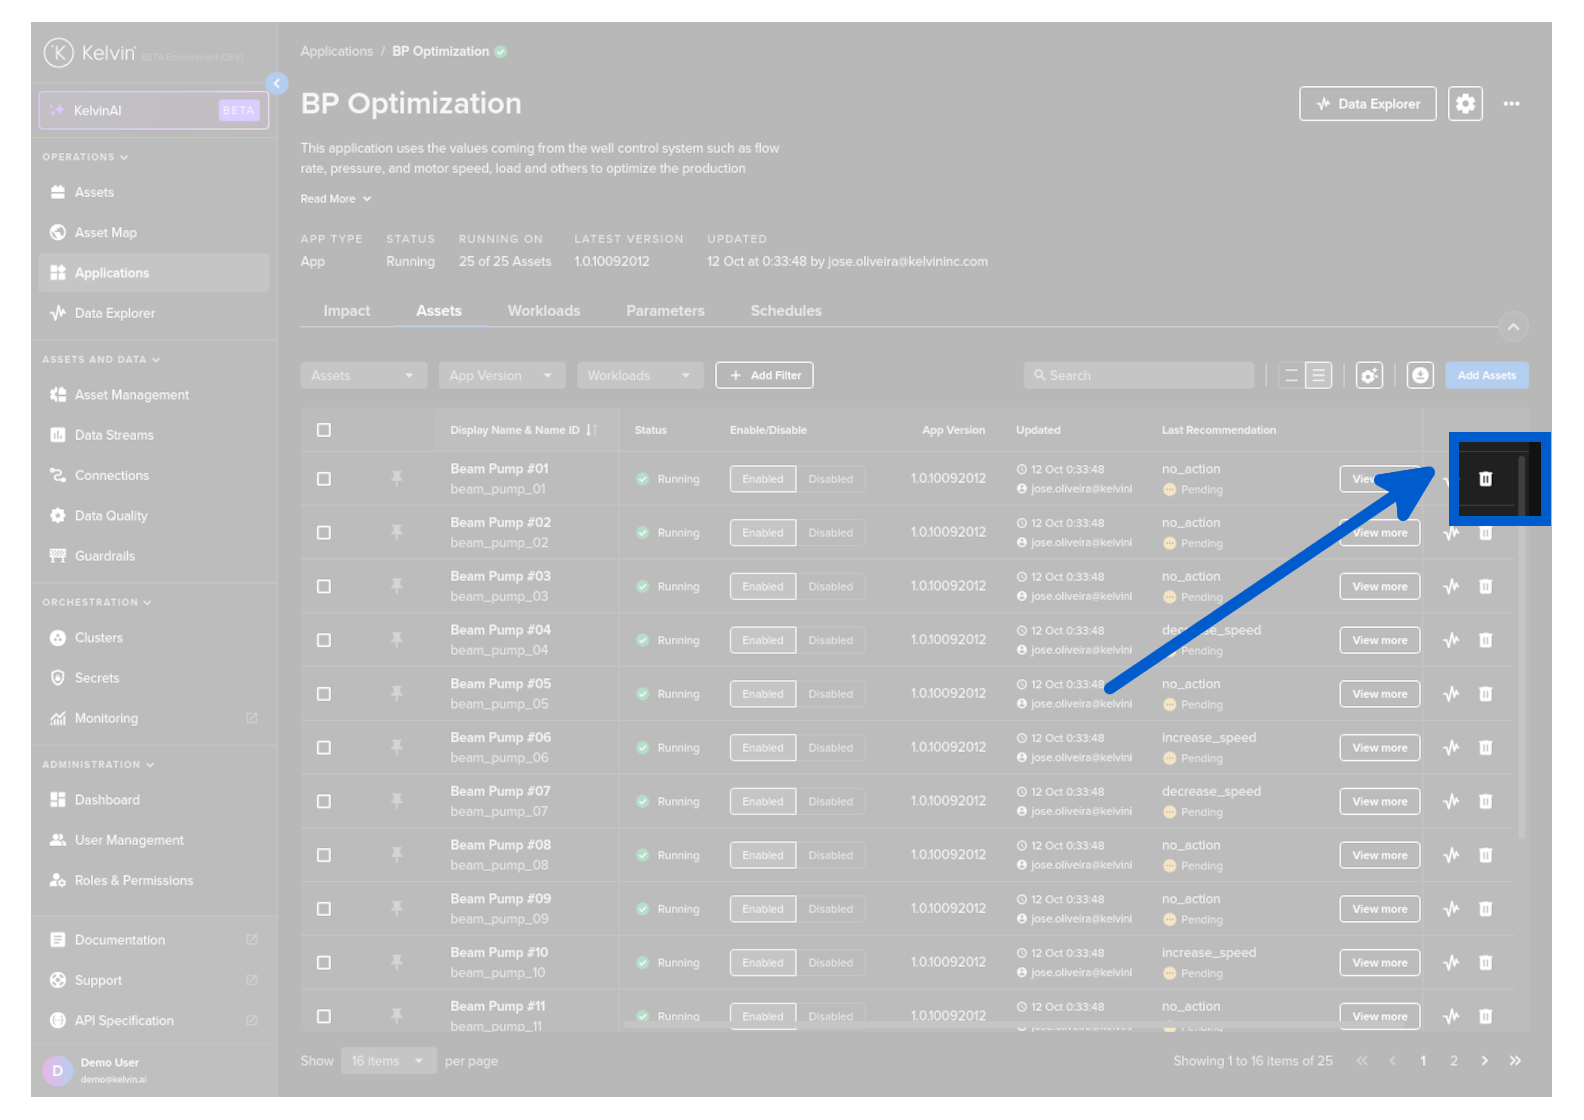Click the Search input field
The width and height of the screenshot is (1584, 1120).
(x=1139, y=376)
